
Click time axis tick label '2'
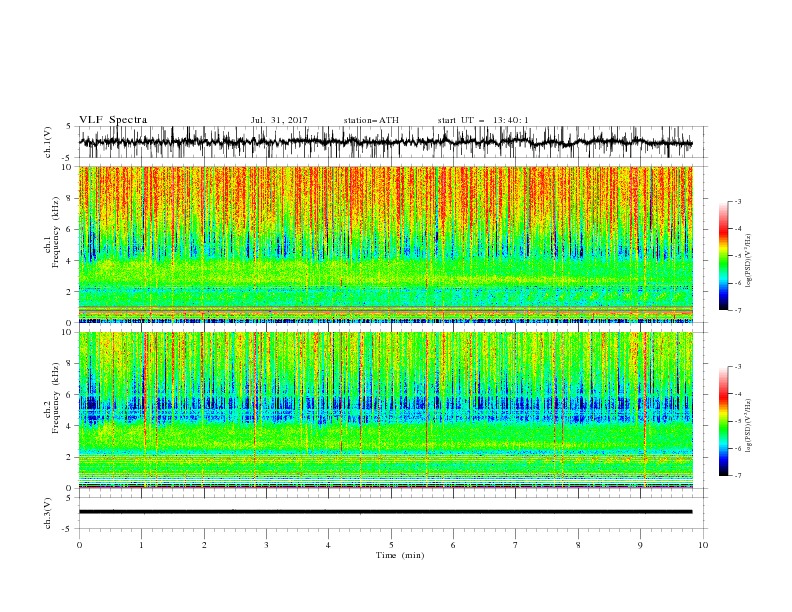coord(204,545)
